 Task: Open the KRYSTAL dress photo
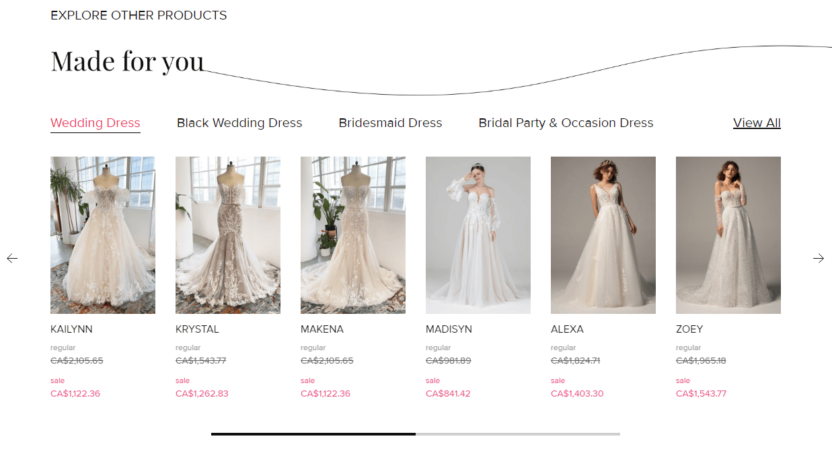[228, 235]
